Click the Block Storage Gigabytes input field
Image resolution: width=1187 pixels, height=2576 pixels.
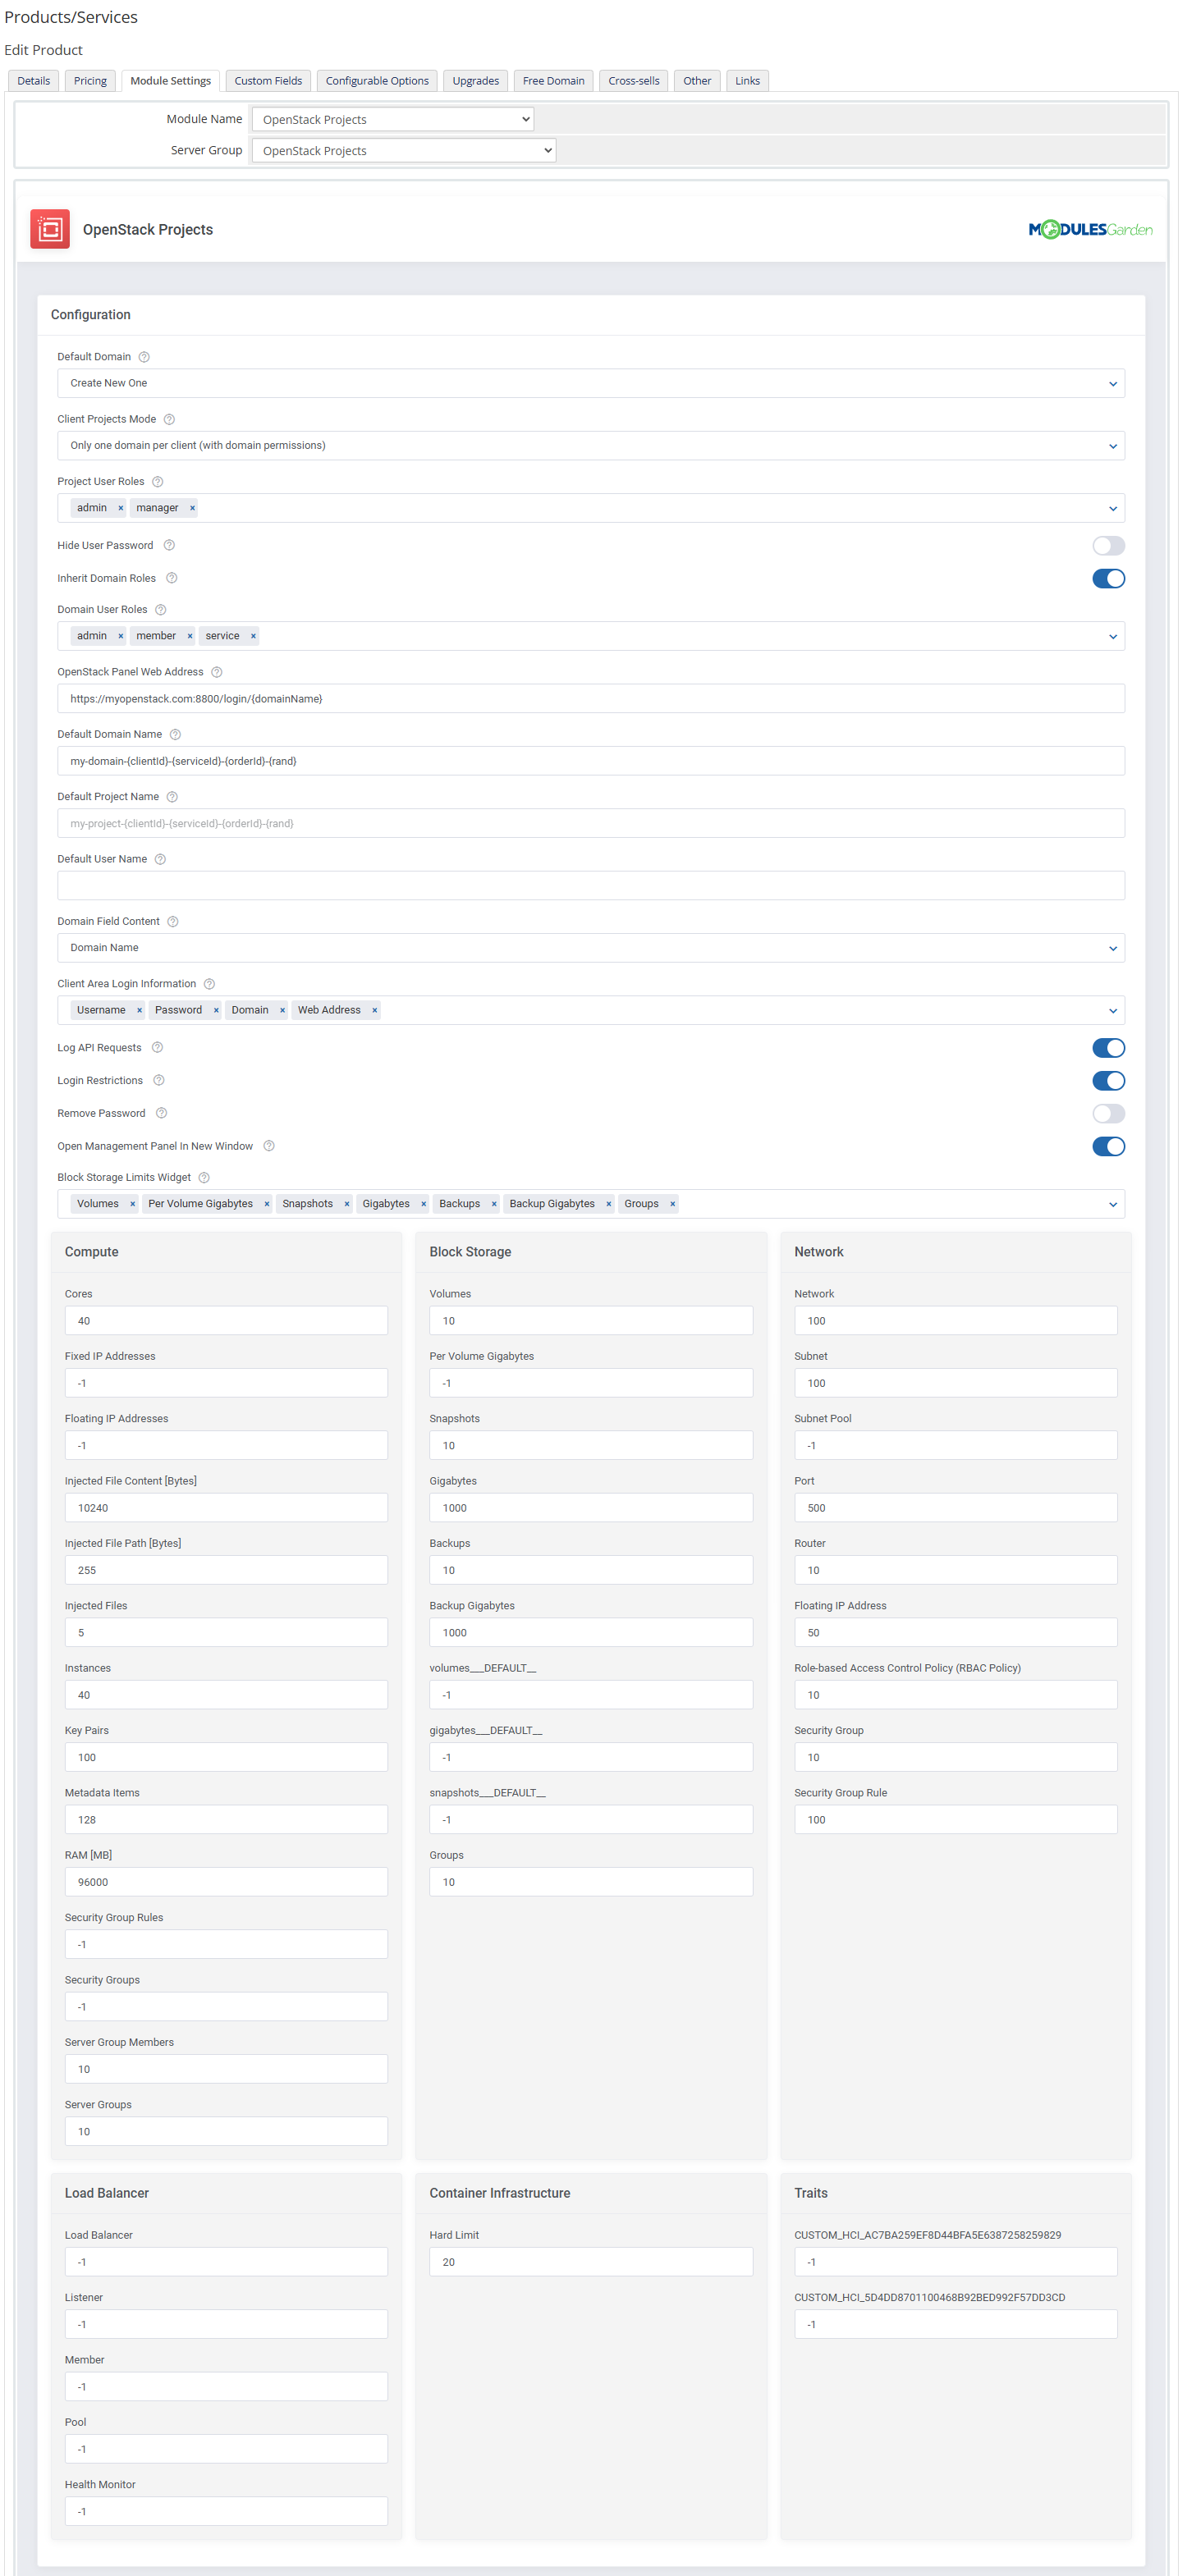tap(591, 1507)
